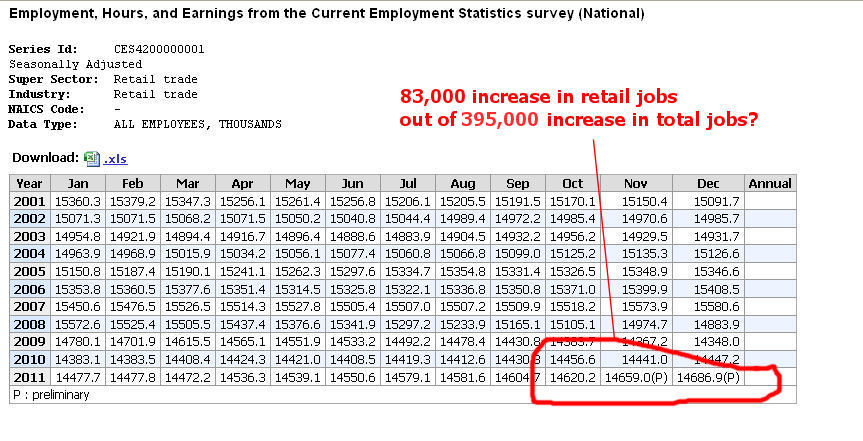Click the red '83,000 increase in retail jobs' annotation
Image resolution: width=863 pixels, height=441 pixels.
click(x=539, y=97)
